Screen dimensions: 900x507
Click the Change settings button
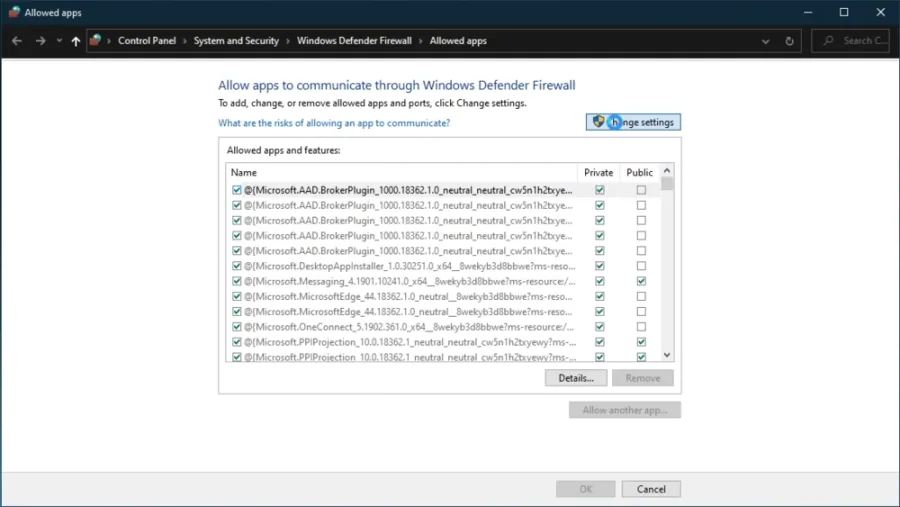click(633, 122)
